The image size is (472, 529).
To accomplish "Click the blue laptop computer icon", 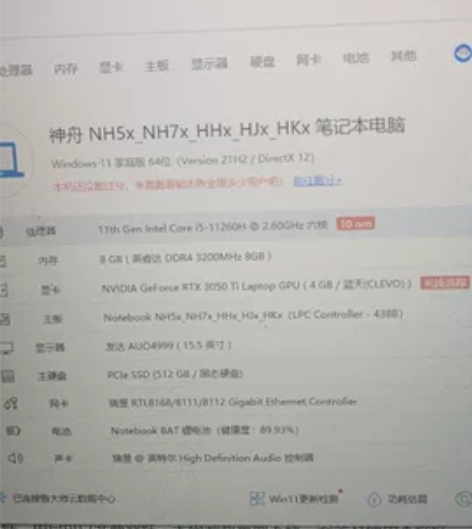I will pyautogui.click(x=11, y=160).
